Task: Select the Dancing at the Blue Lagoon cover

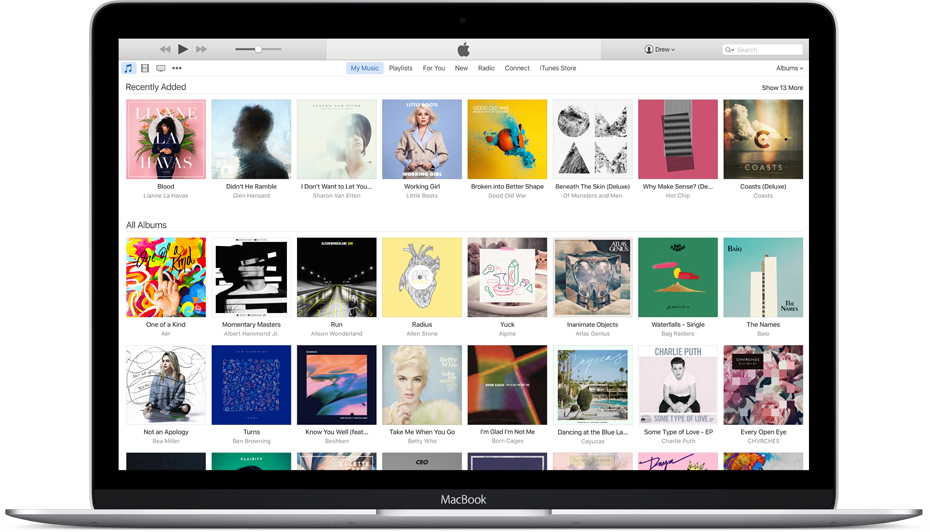Action: (x=593, y=385)
